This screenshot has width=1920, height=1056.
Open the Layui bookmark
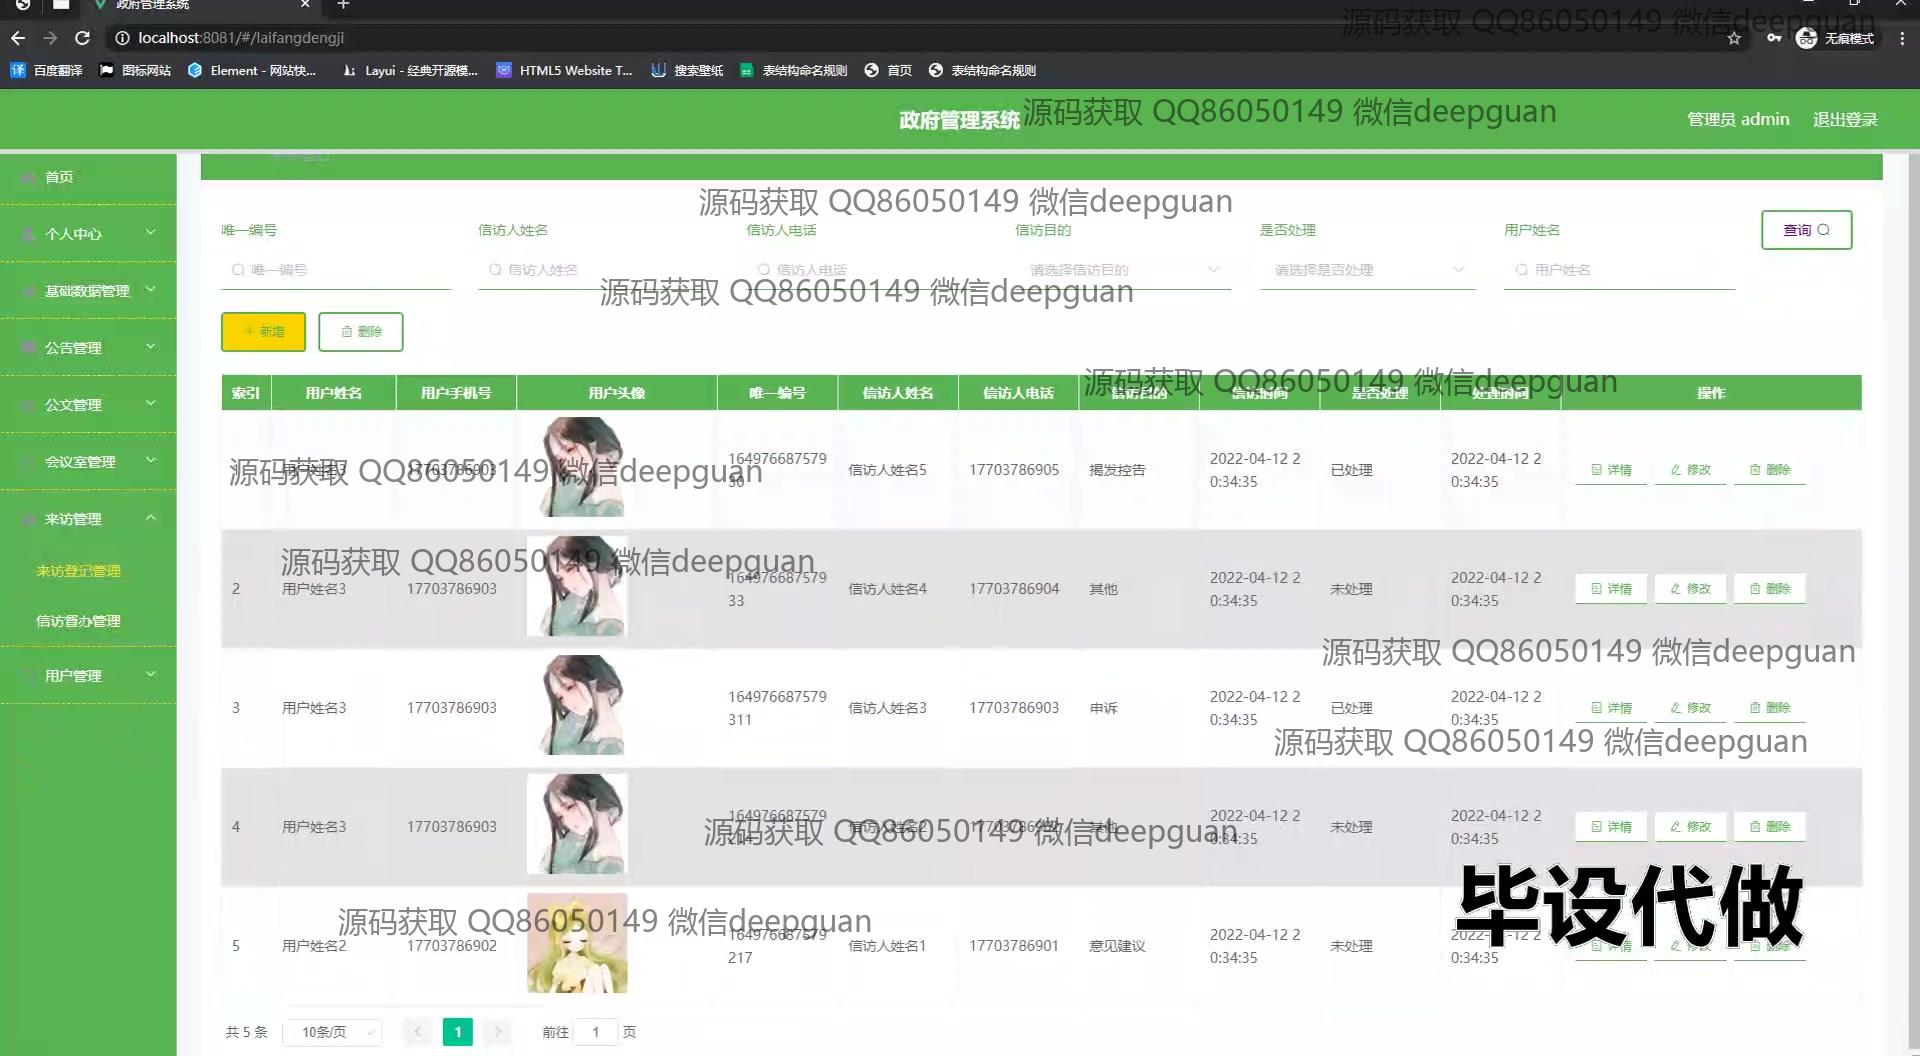(410, 70)
